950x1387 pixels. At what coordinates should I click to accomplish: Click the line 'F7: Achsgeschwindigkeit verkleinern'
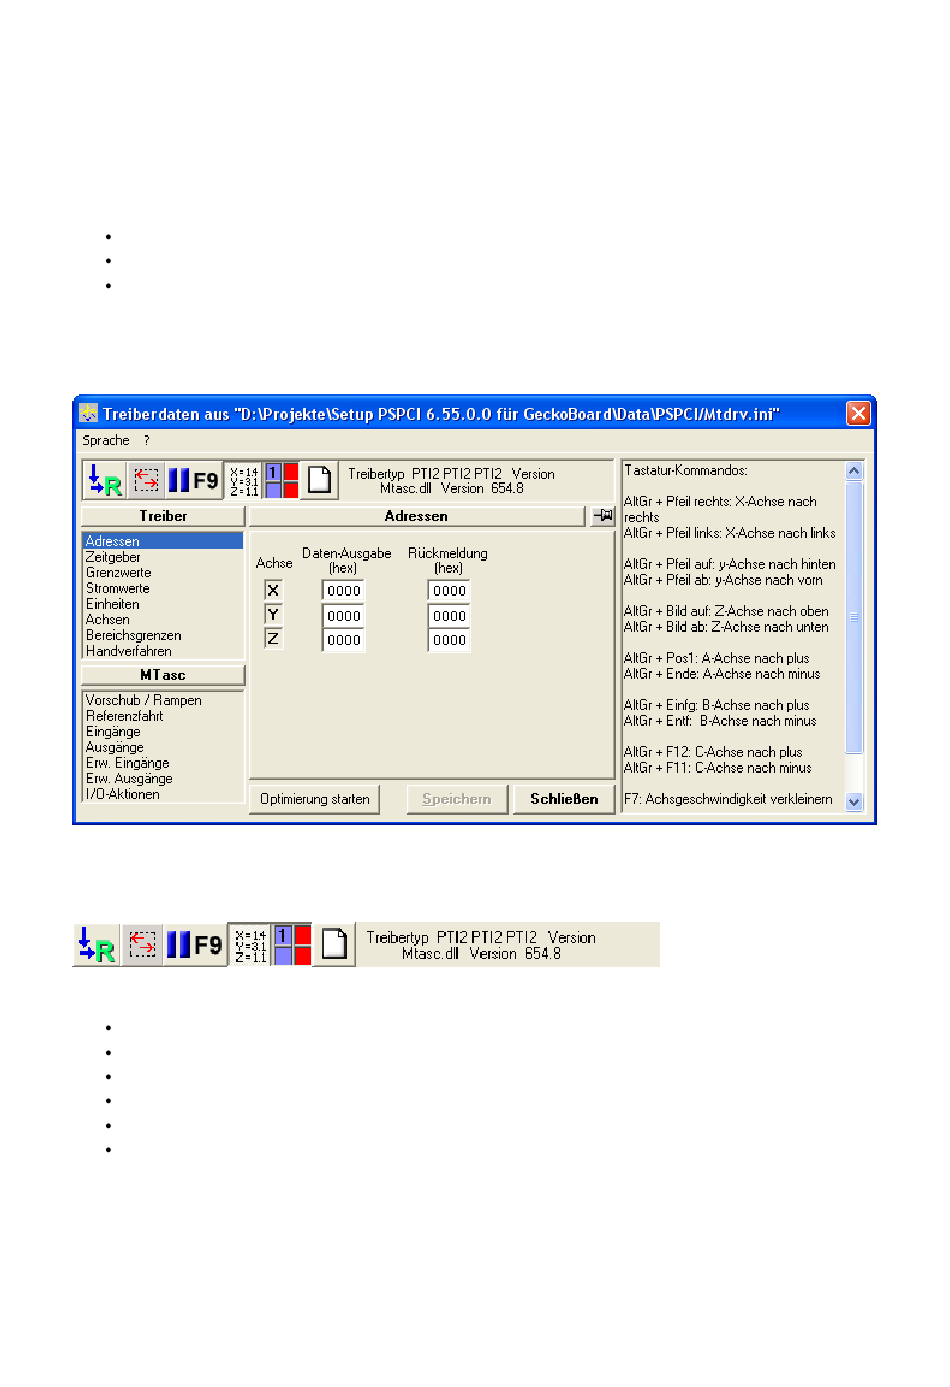click(x=728, y=799)
